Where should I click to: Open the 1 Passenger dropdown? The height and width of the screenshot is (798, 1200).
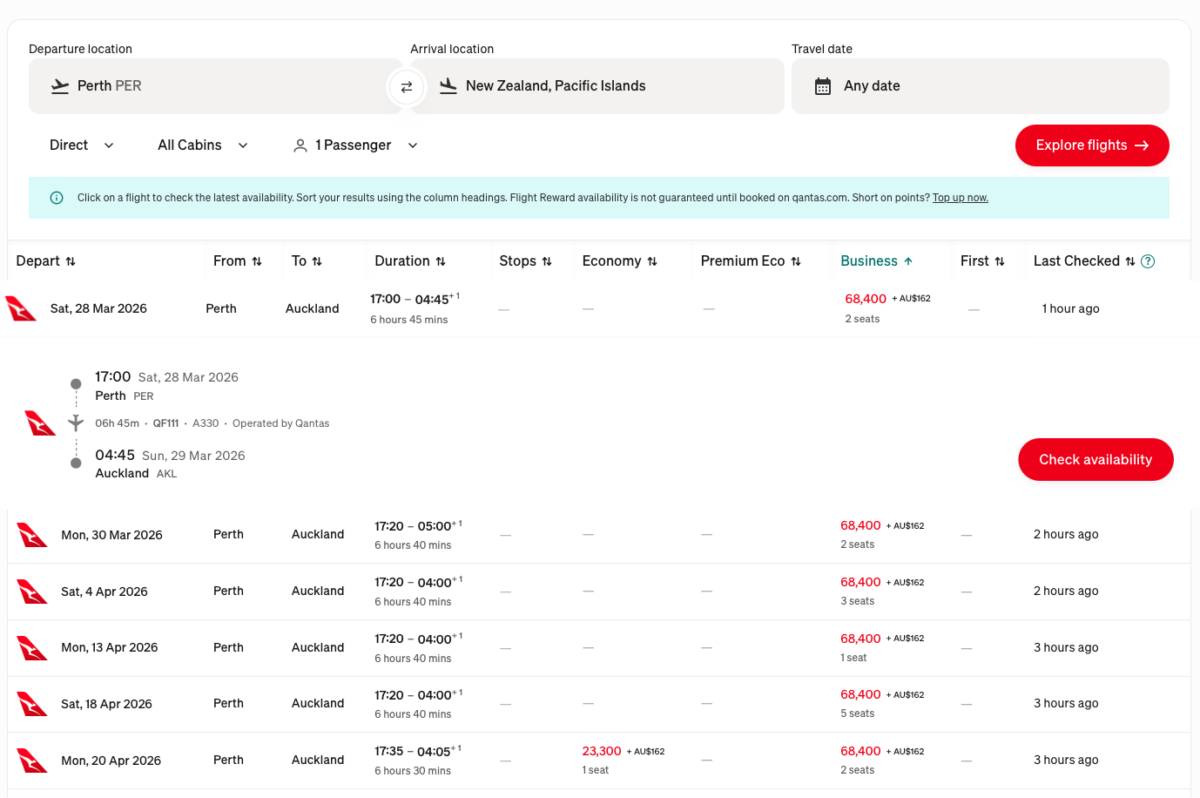point(355,145)
